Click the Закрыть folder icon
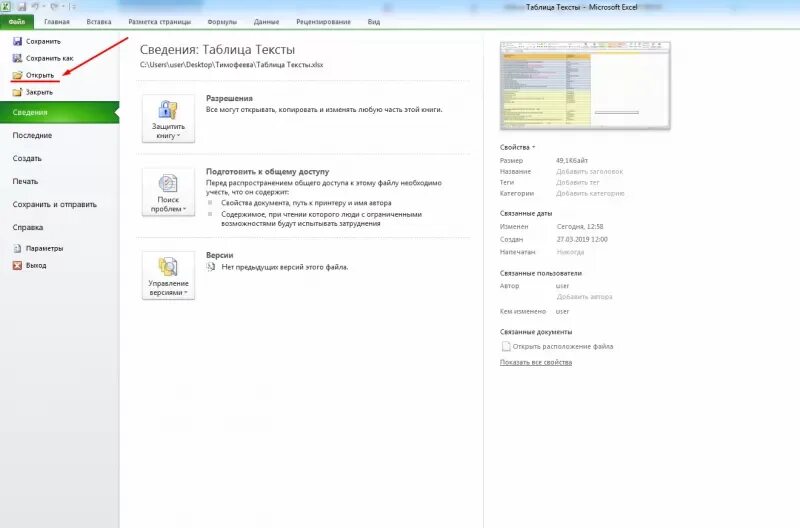The width and height of the screenshot is (800, 528). (17, 92)
